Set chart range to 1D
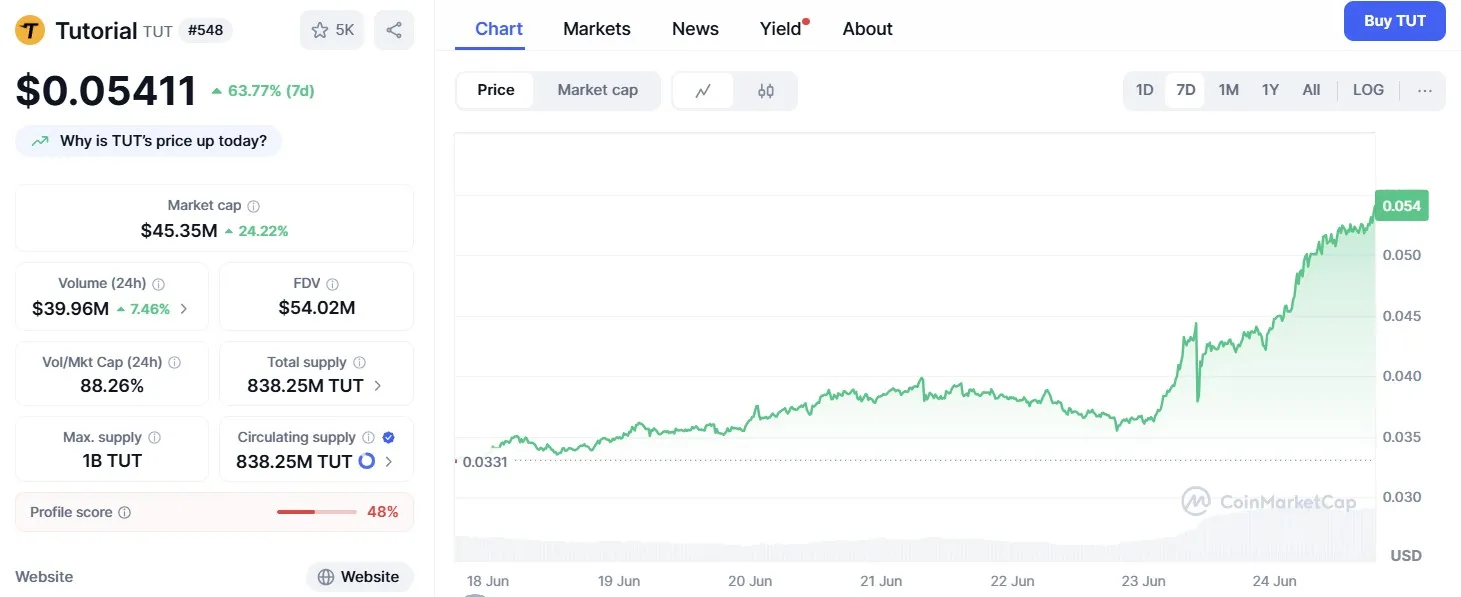Screen dimensions: 1461x597 pos(1145,90)
